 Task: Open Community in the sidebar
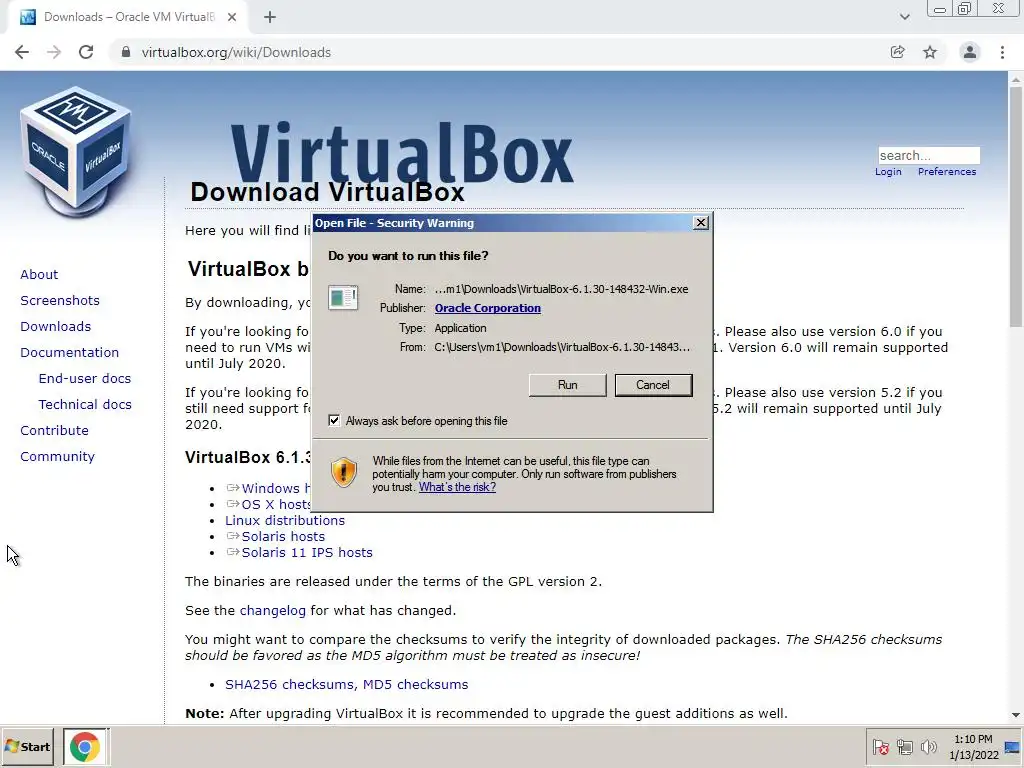click(x=57, y=456)
